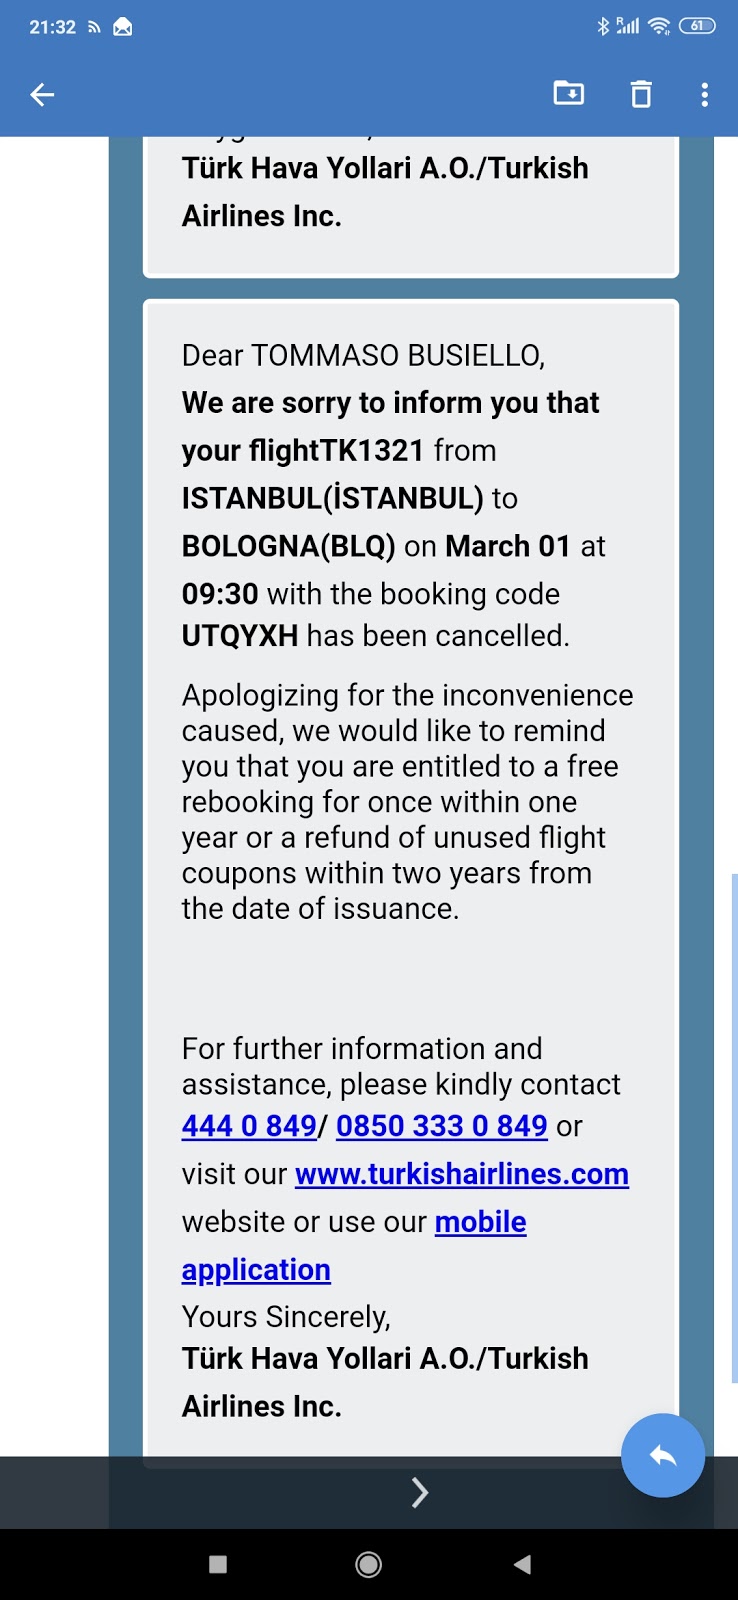The width and height of the screenshot is (738, 1600).
Task: Call the 444 0 849 phone link
Action: (x=249, y=1126)
